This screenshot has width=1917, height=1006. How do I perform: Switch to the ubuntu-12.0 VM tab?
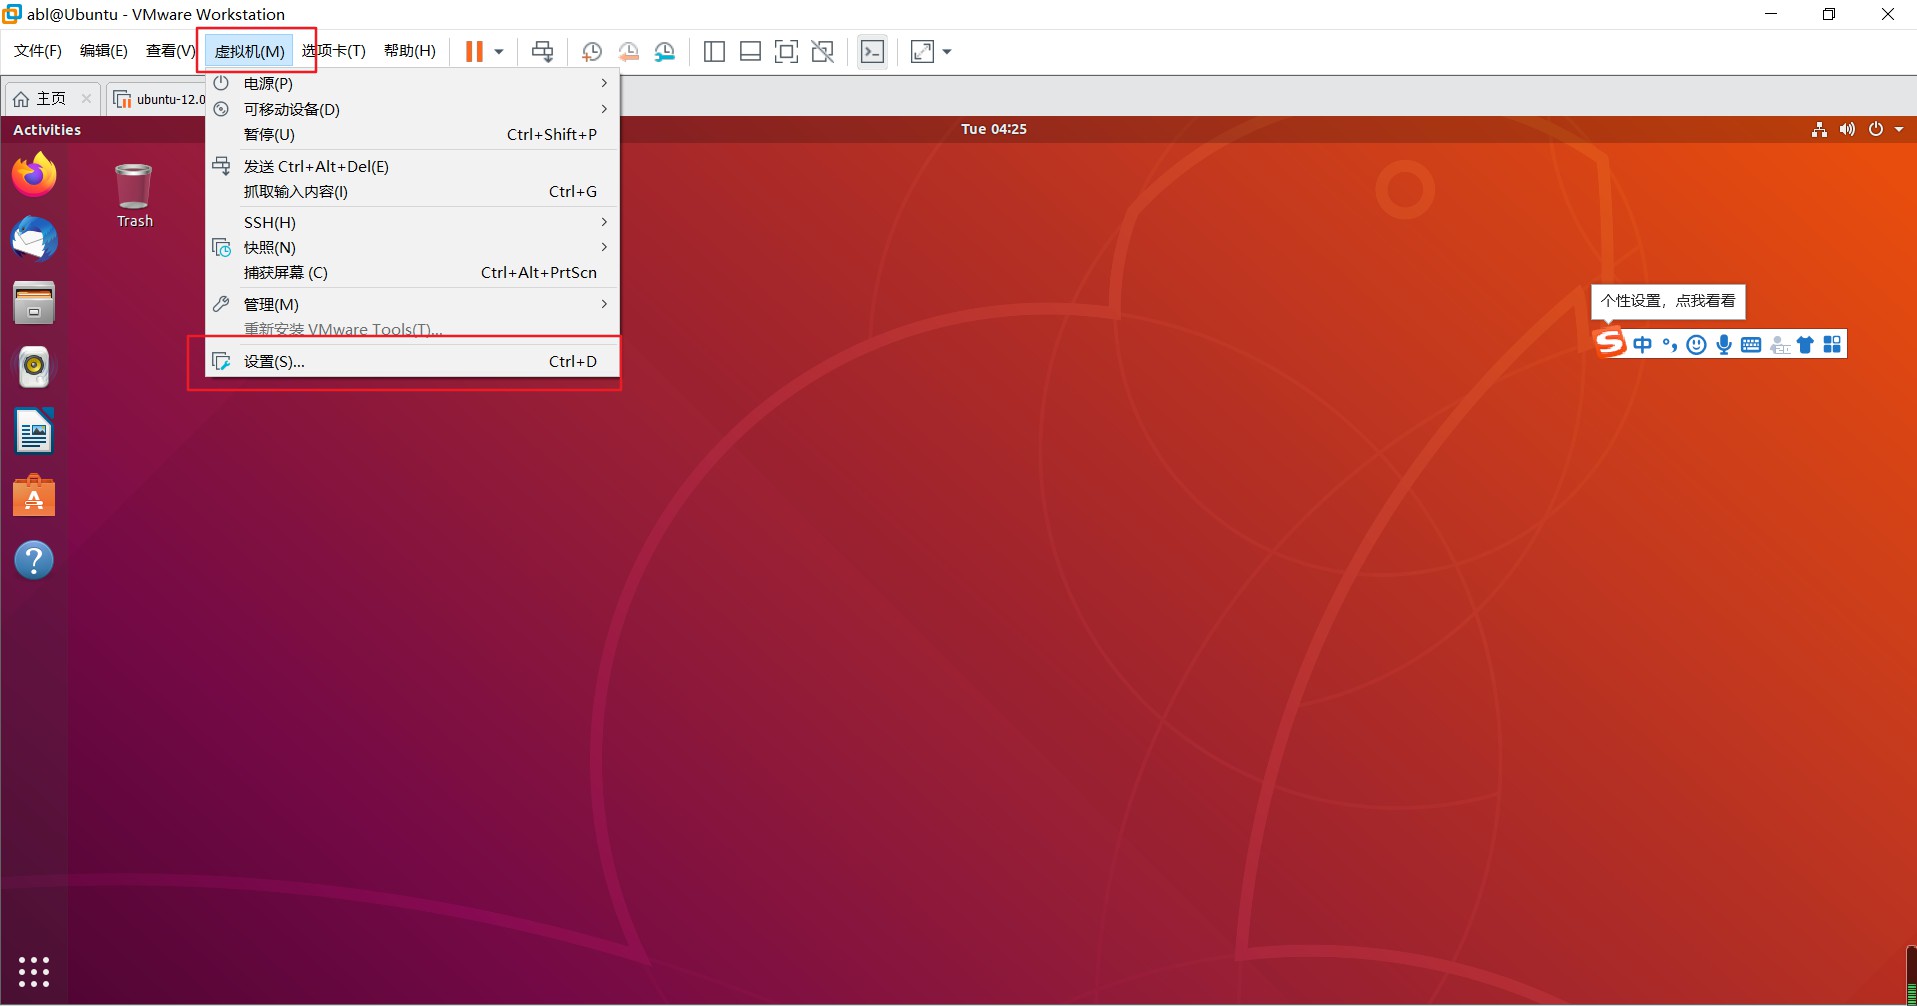pyautogui.click(x=160, y=99)
